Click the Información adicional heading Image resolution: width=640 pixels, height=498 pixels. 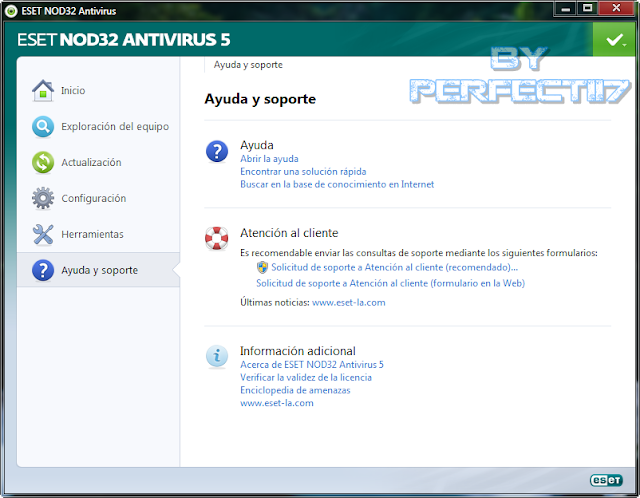[298, 351]
